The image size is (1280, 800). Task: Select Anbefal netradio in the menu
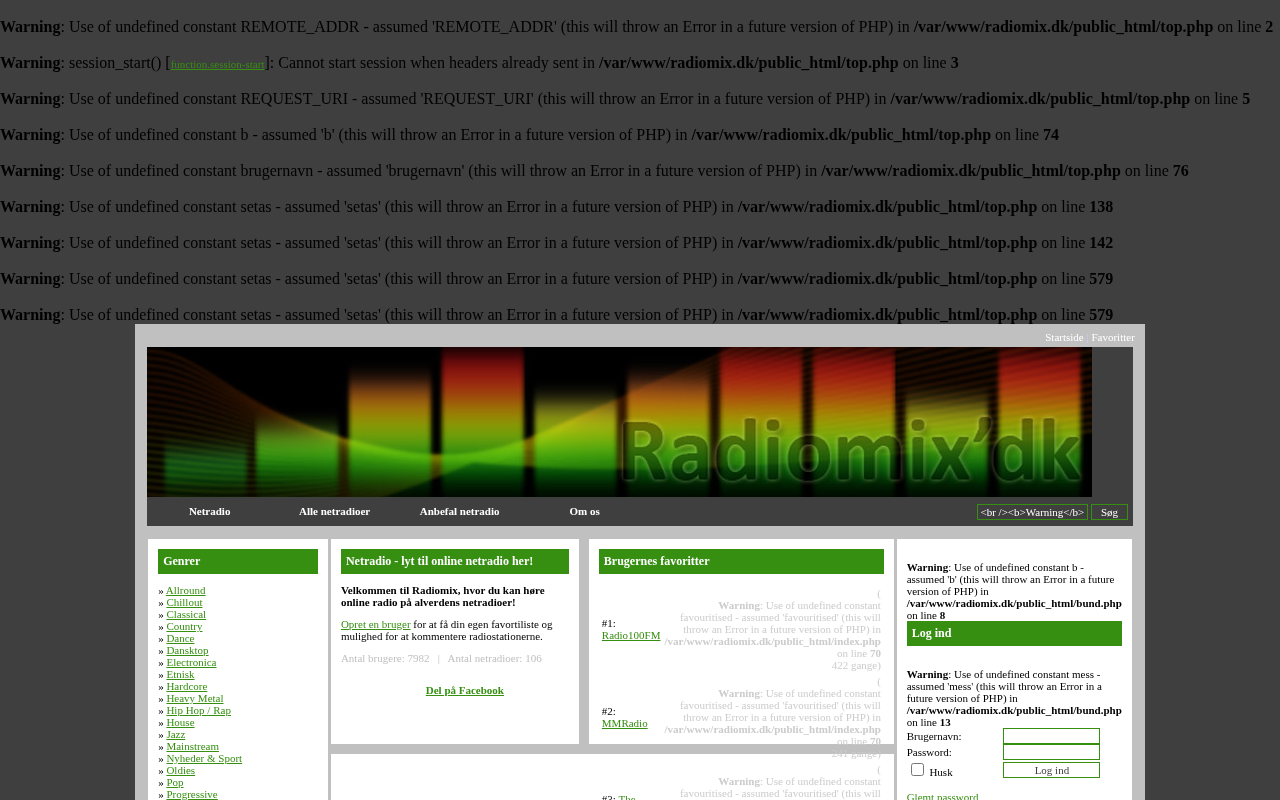(459, 512)
